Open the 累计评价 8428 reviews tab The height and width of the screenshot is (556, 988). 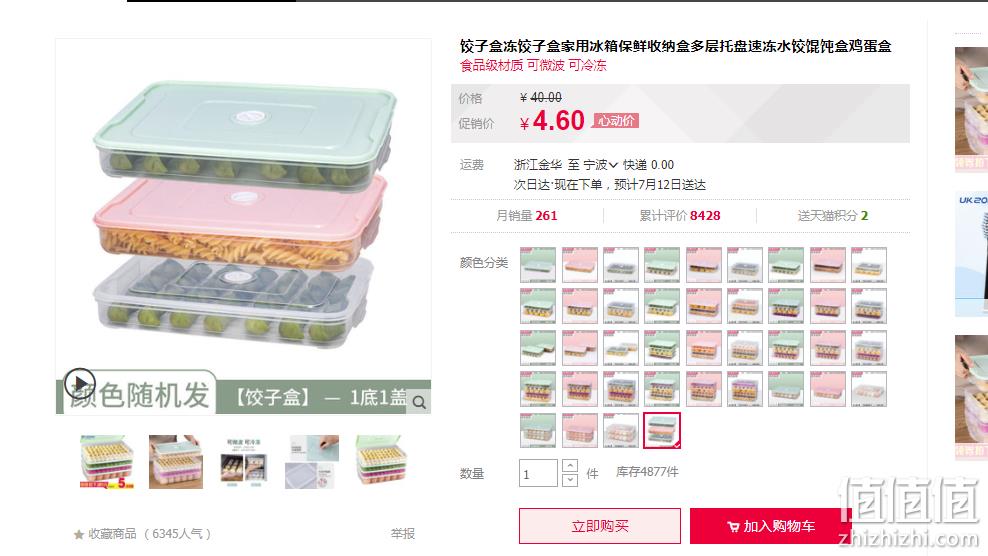point(680,216)
